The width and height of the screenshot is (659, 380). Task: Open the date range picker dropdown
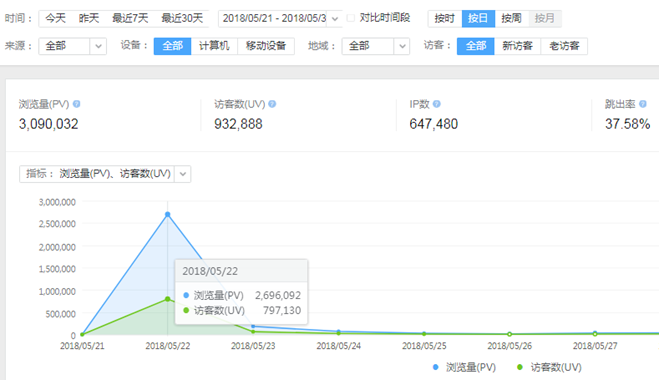[x=335, y=19]
